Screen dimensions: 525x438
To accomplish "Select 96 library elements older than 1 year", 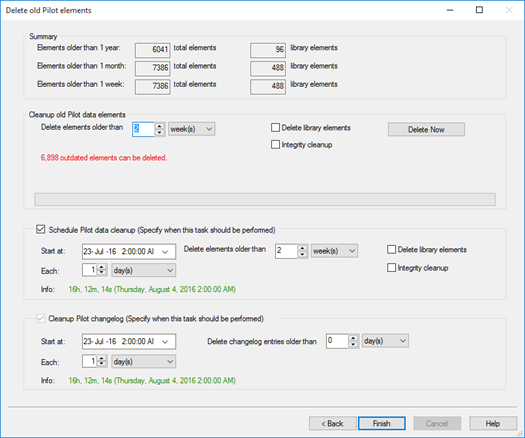I will 268,50.
